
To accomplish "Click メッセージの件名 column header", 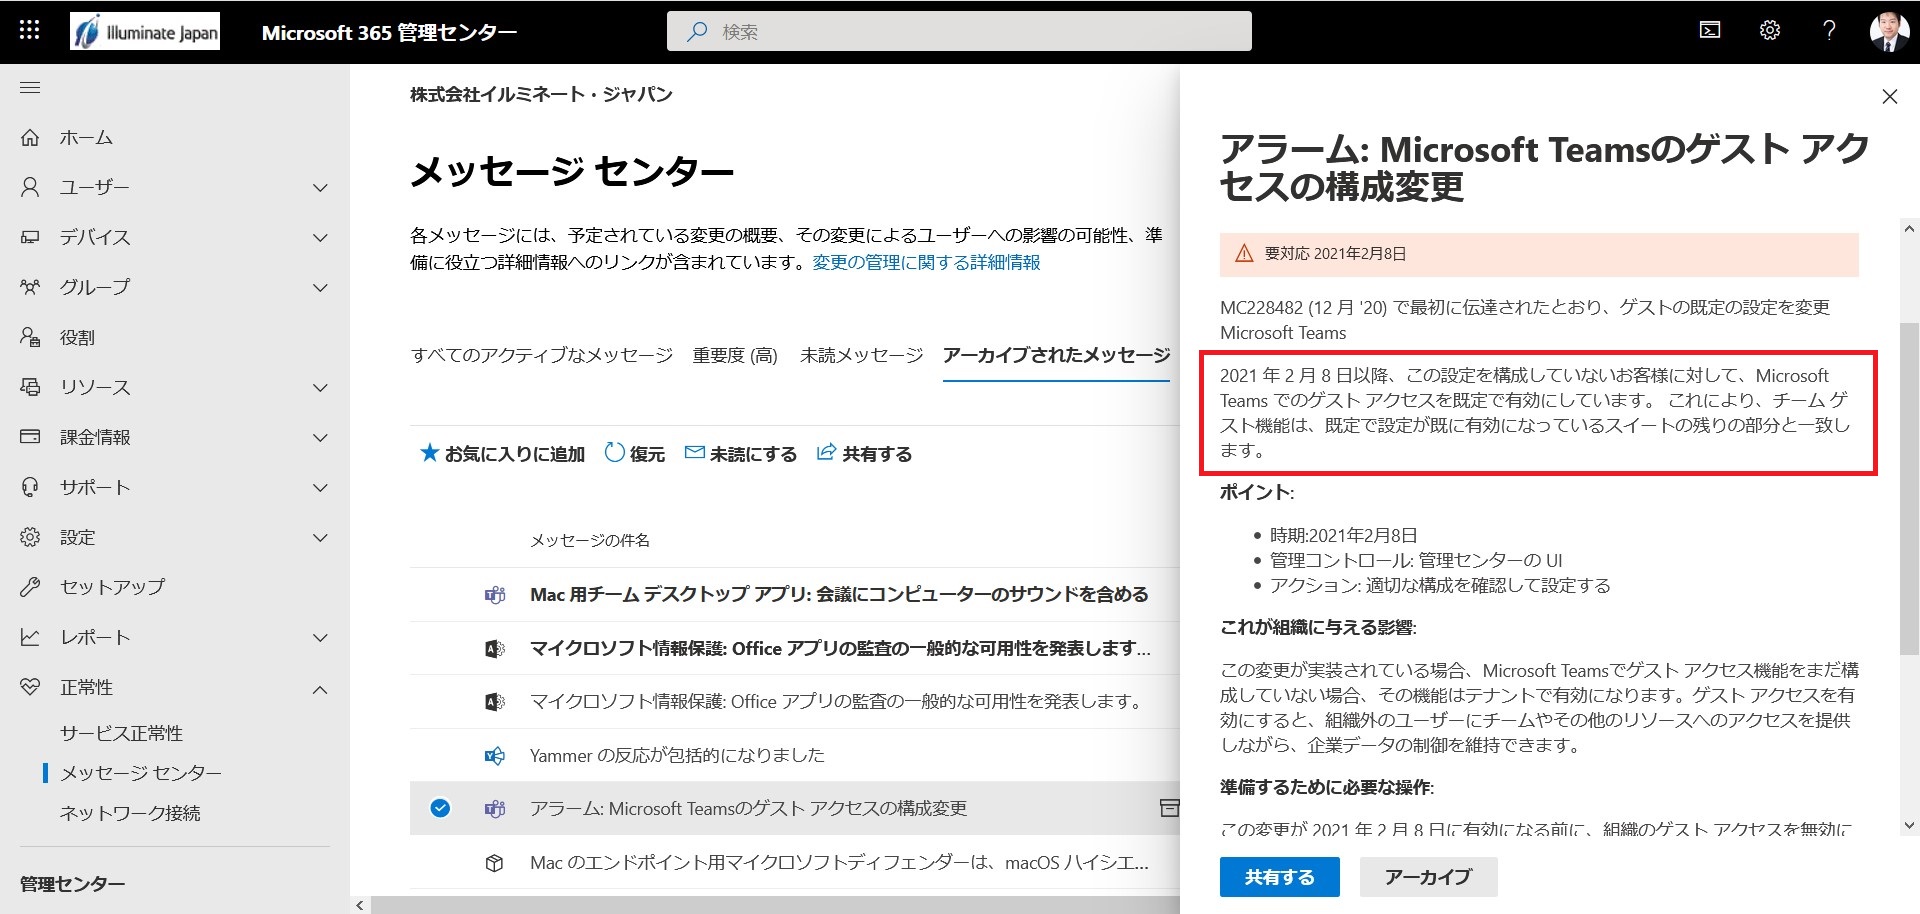I will point(590,540).
